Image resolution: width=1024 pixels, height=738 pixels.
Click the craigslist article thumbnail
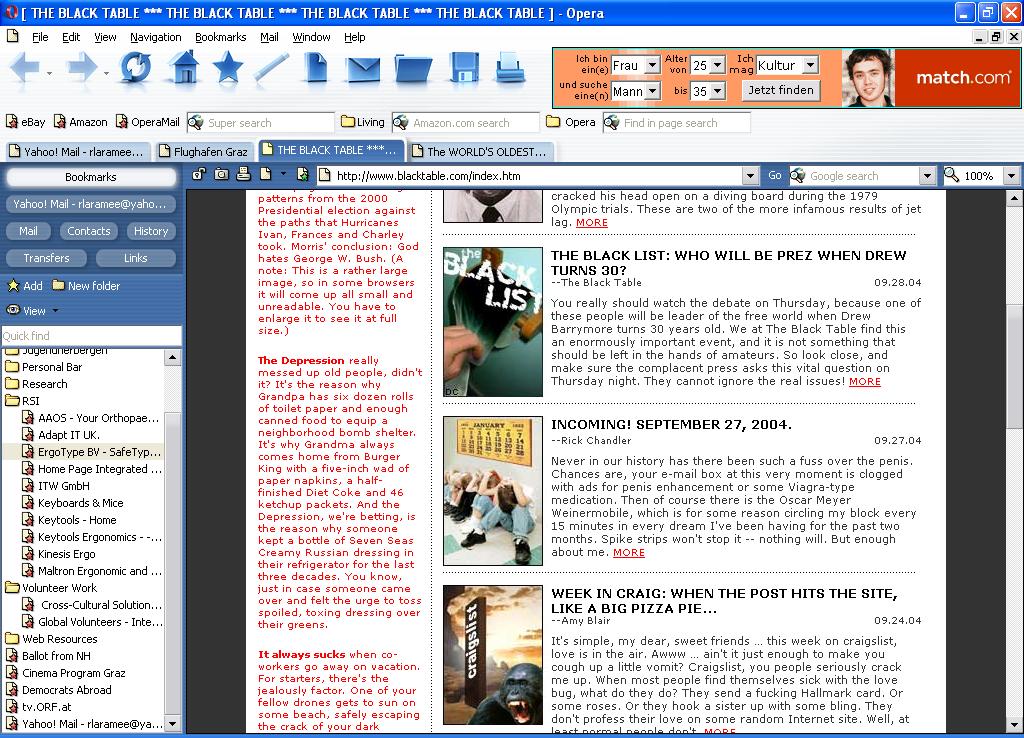coord(492,655)
